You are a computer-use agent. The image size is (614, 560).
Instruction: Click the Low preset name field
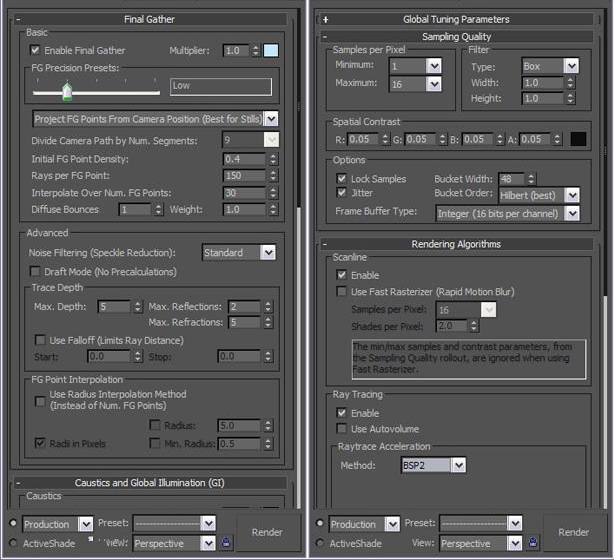(221, 86)
